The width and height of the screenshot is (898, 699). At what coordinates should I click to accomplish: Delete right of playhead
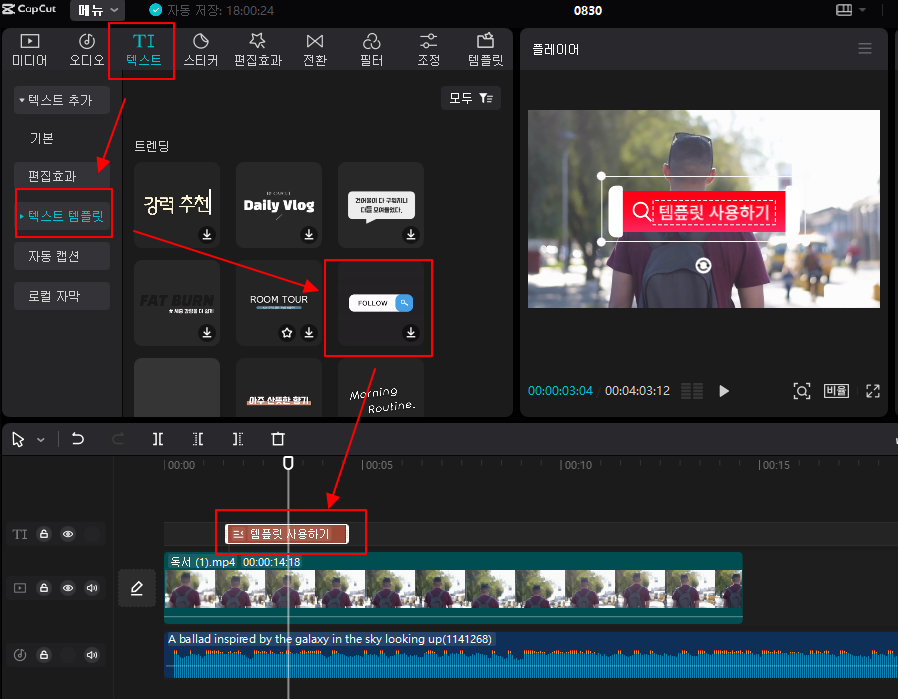coord(238,439)
